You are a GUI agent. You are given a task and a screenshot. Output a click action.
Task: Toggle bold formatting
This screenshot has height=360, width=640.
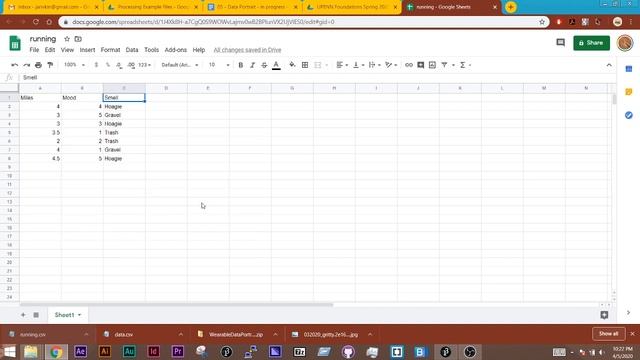(241, 65)
